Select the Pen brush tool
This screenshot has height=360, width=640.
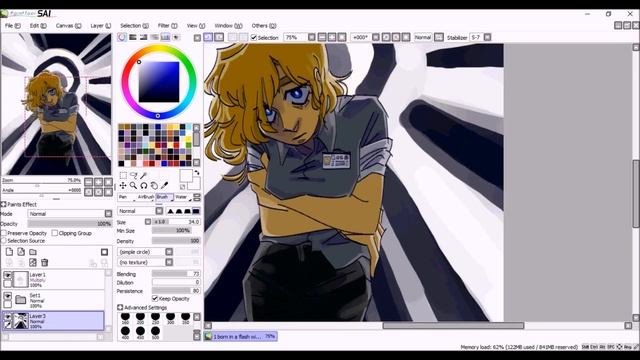126,197
